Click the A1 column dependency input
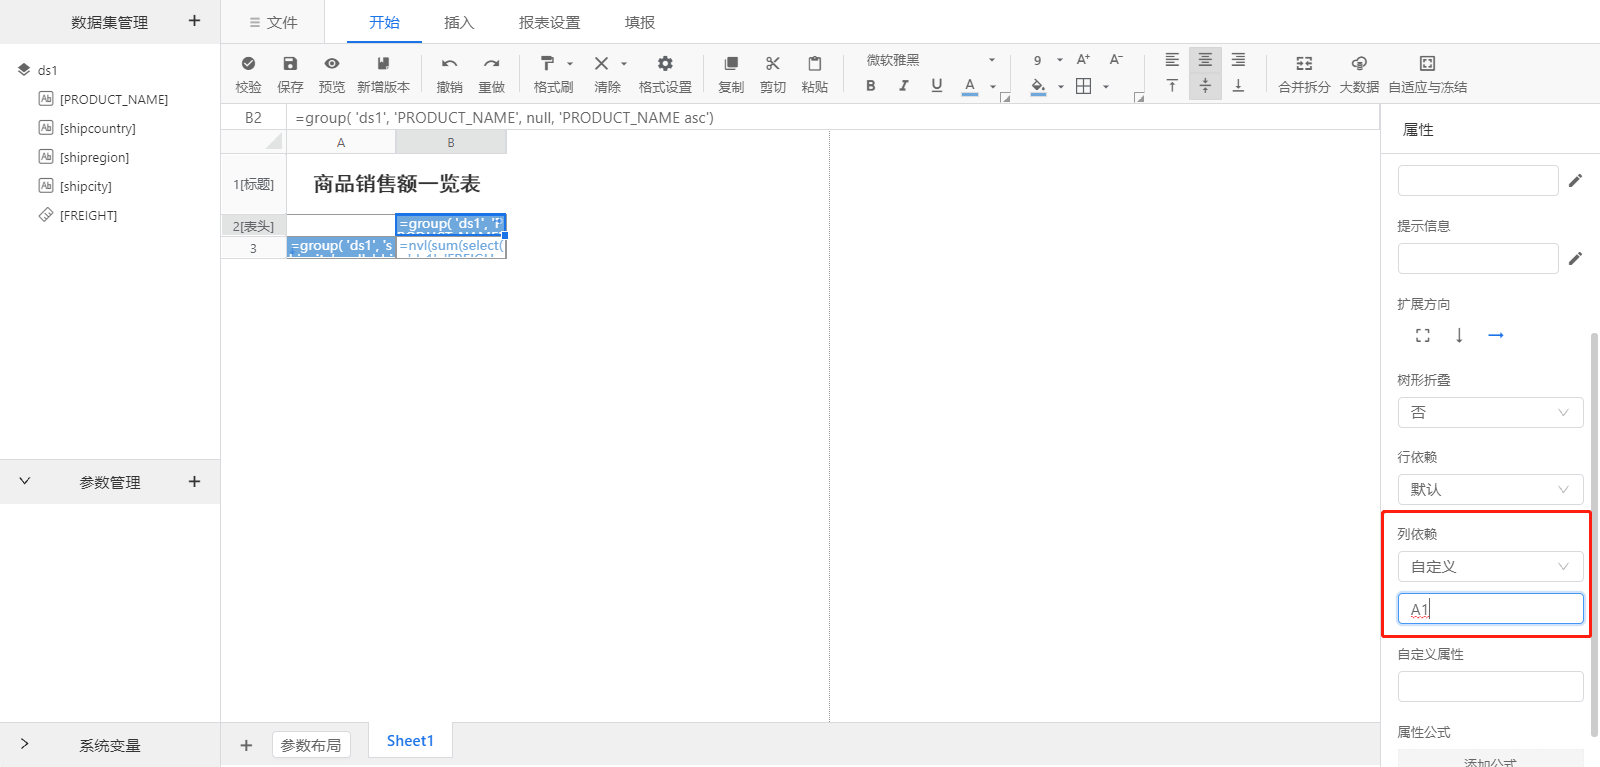1600x767 pixels. coord(1490,608)
